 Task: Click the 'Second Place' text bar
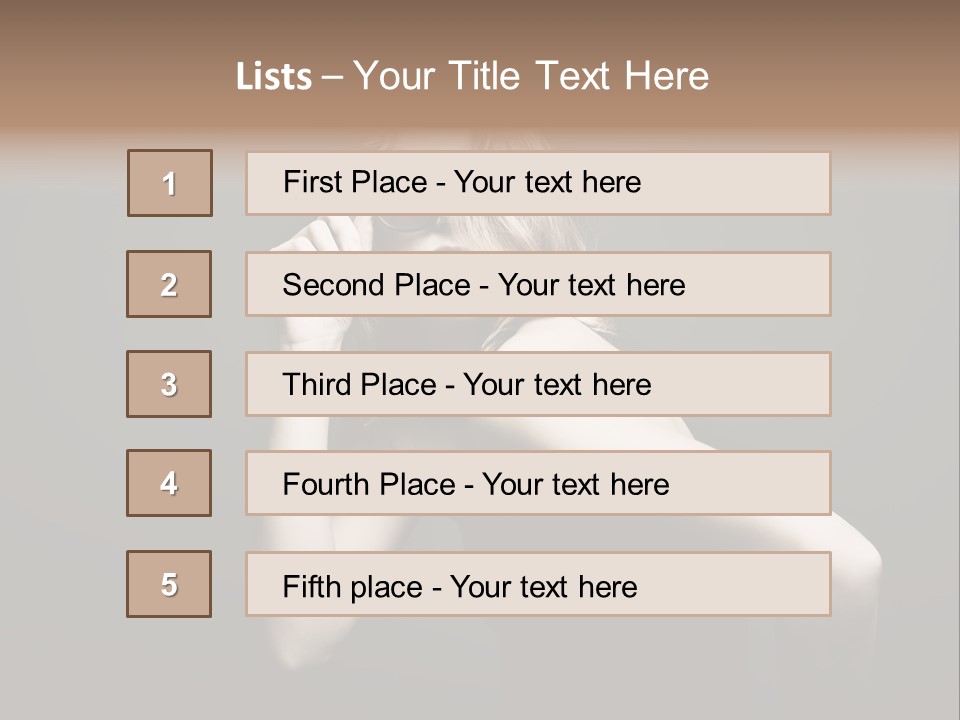pyautogui.click(x=538, y=284)
